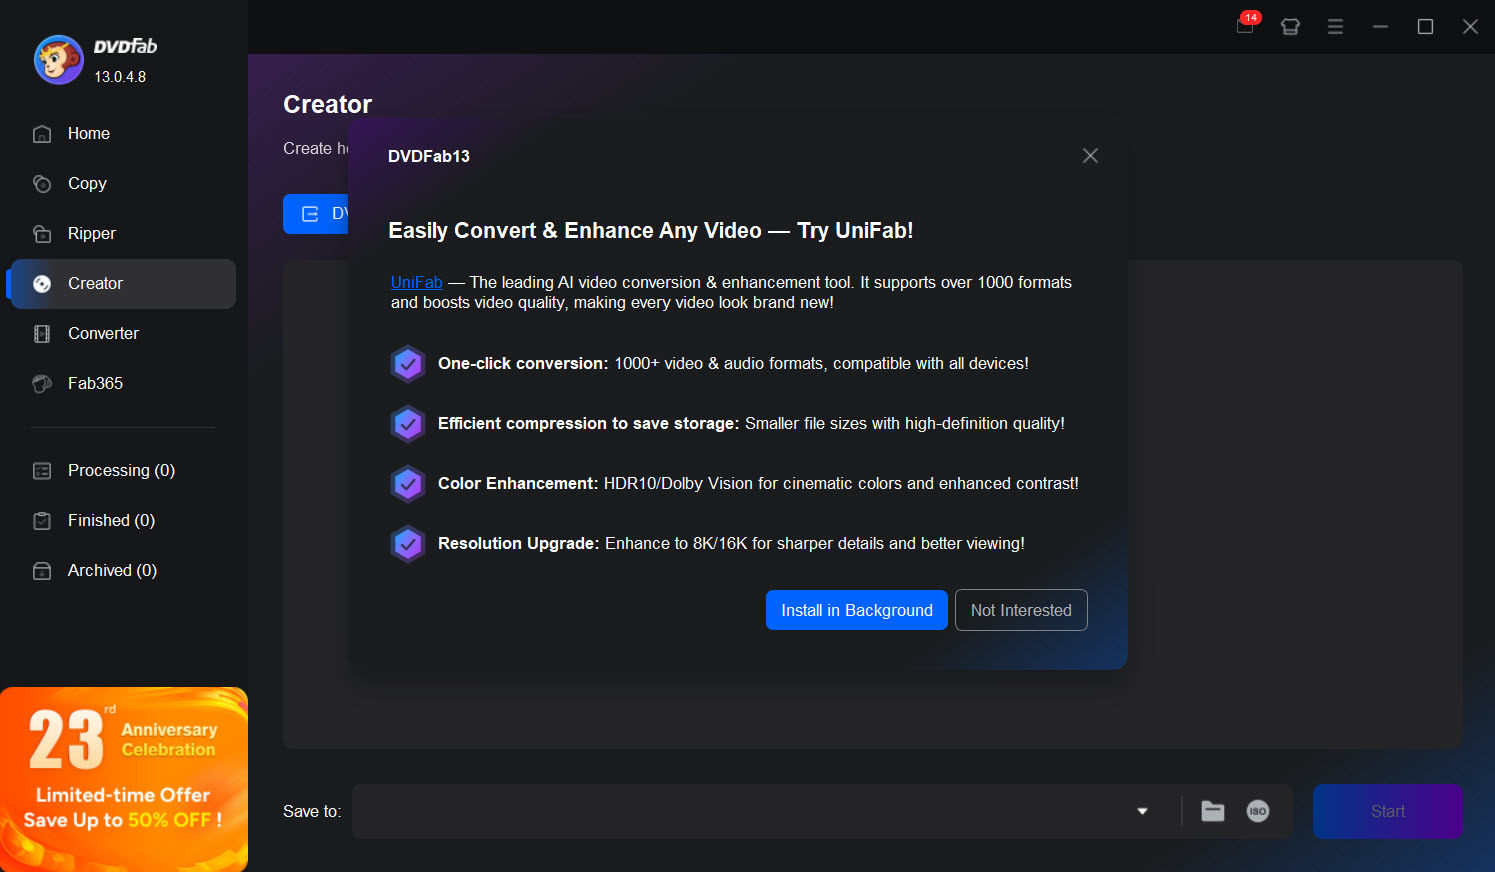The width and height of the screenshot is (1495, 872).
Task: Open the hamburger main menu
Action: pos(1335,27)
